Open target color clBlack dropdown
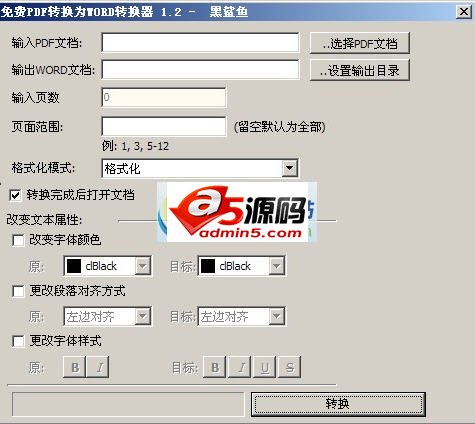The image size is (475, 424). (276, 266)
